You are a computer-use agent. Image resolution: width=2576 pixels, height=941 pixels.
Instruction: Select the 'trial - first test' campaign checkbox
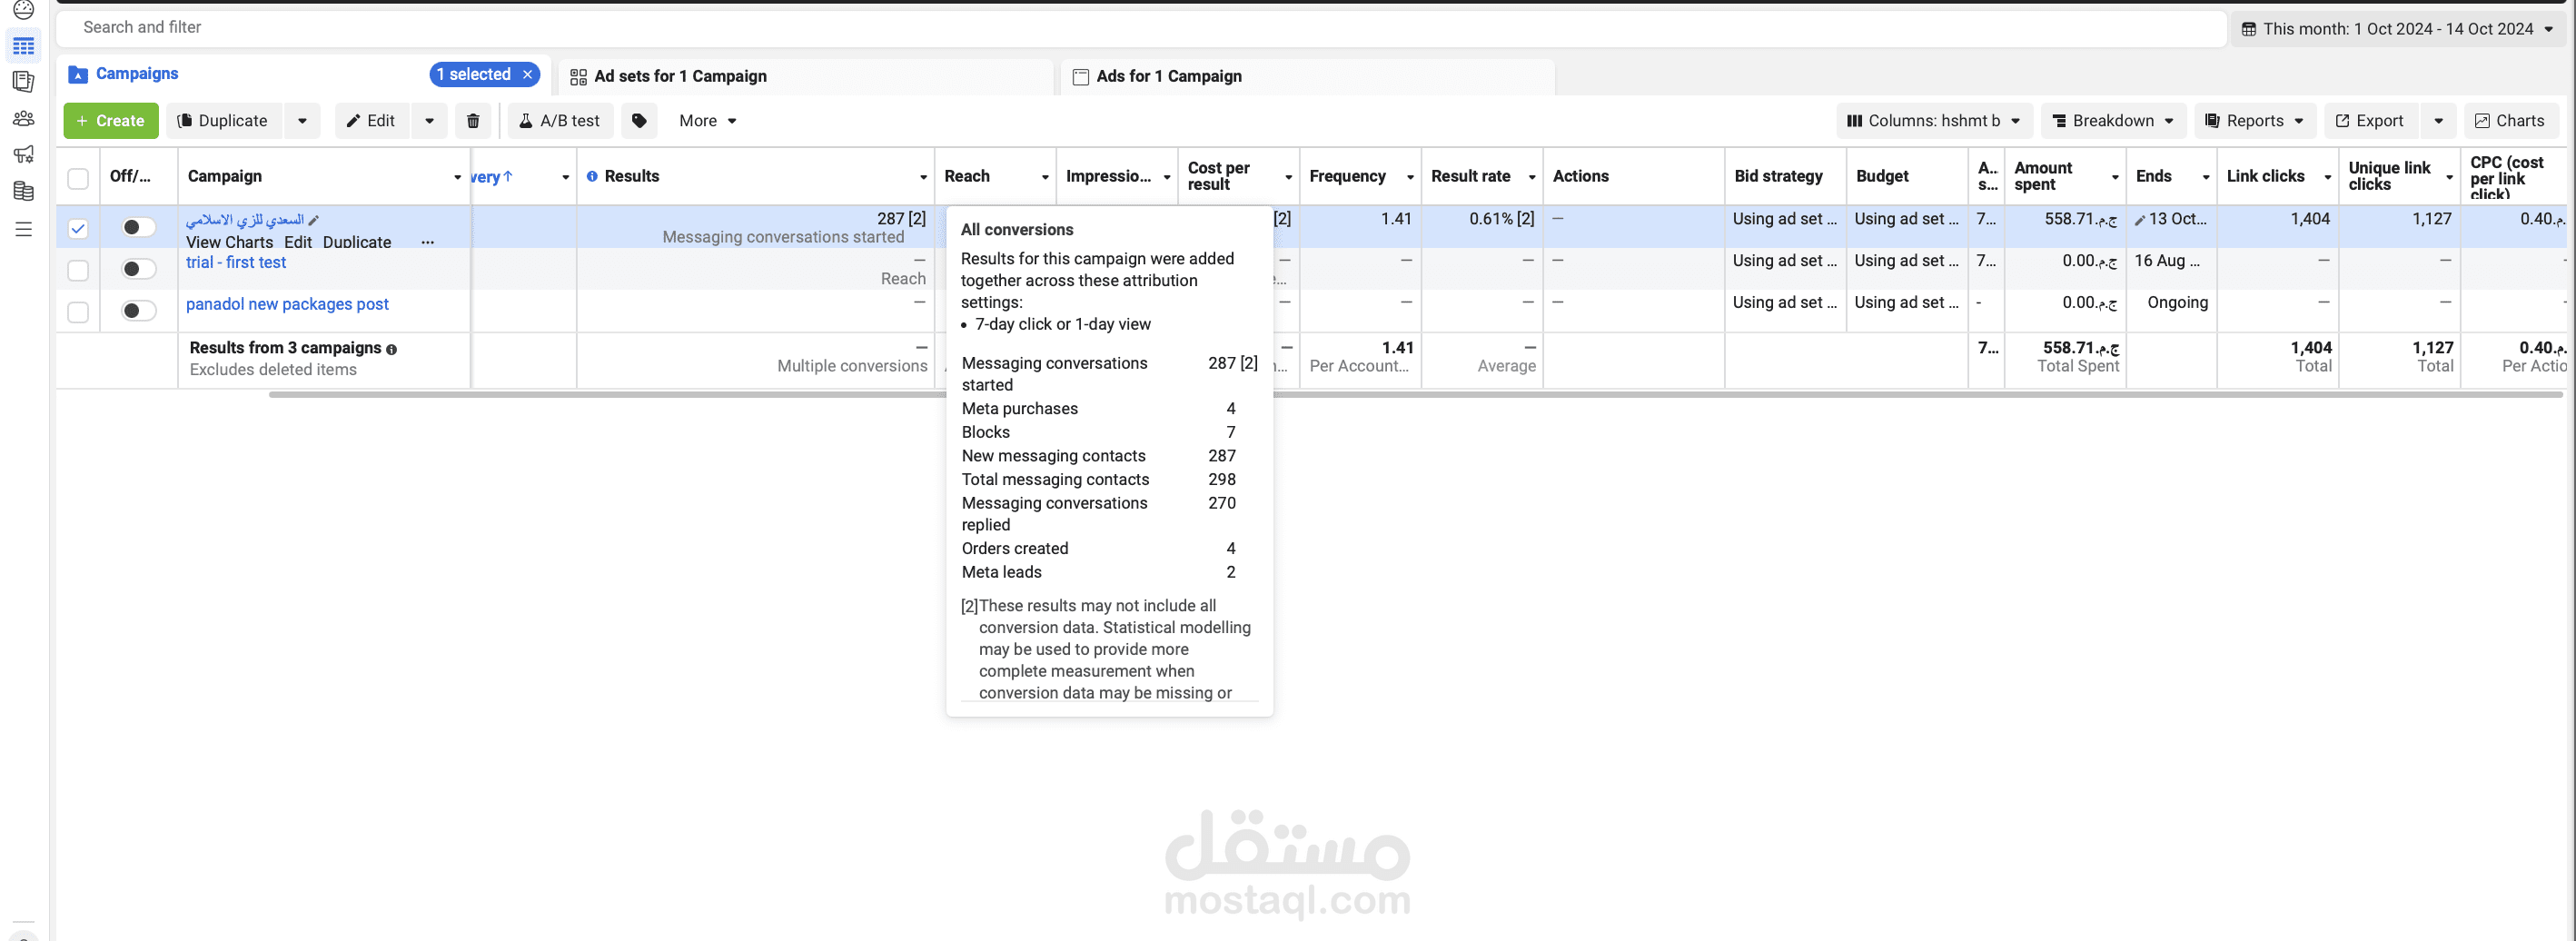(78, 270)
